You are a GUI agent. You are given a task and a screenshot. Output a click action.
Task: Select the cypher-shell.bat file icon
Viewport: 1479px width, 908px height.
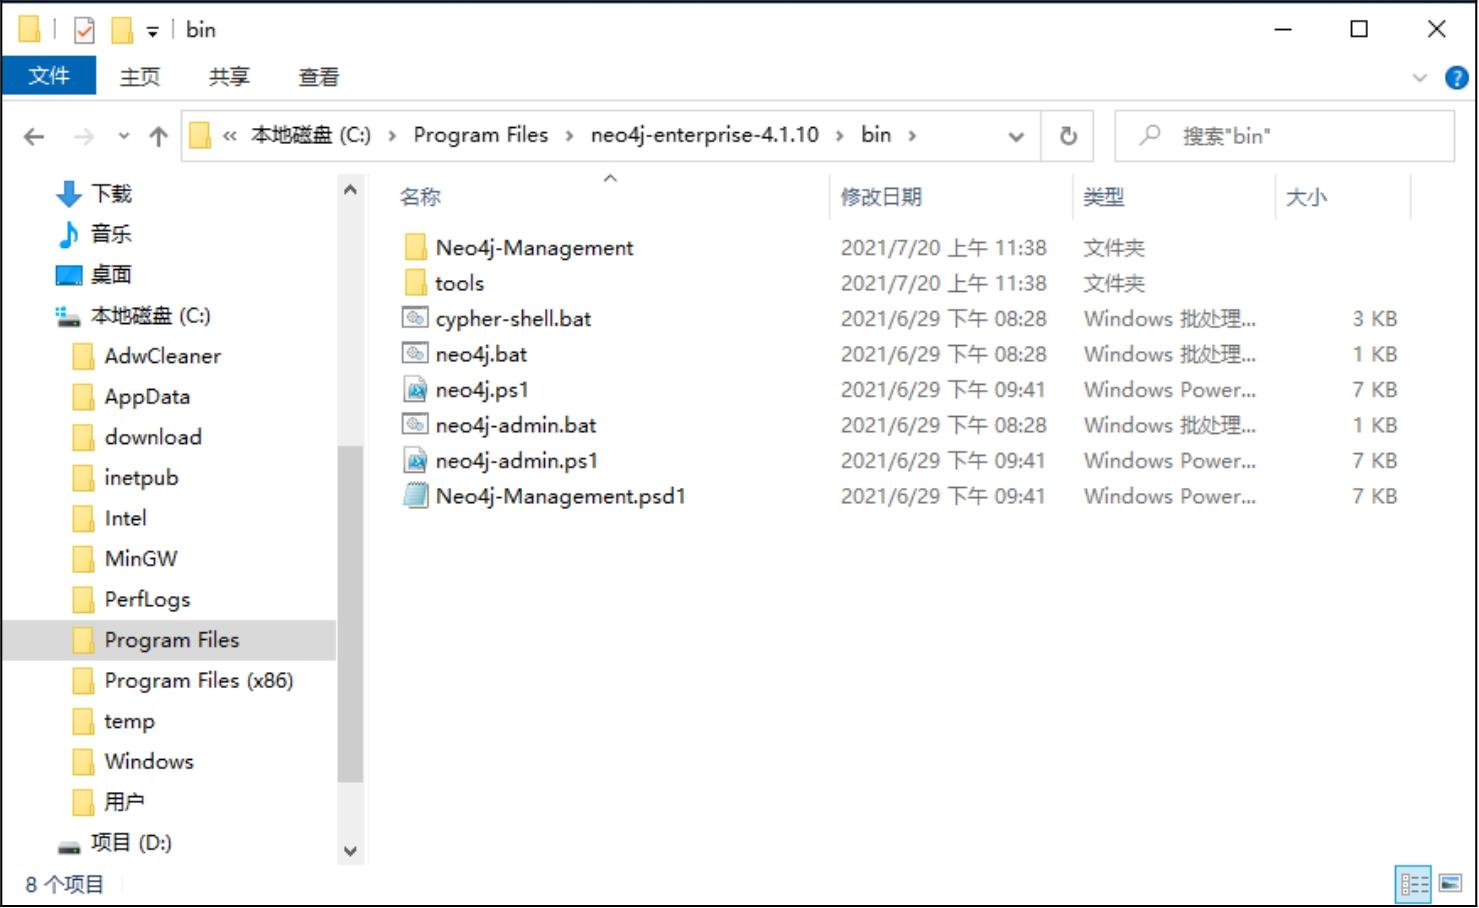(415, 318)
